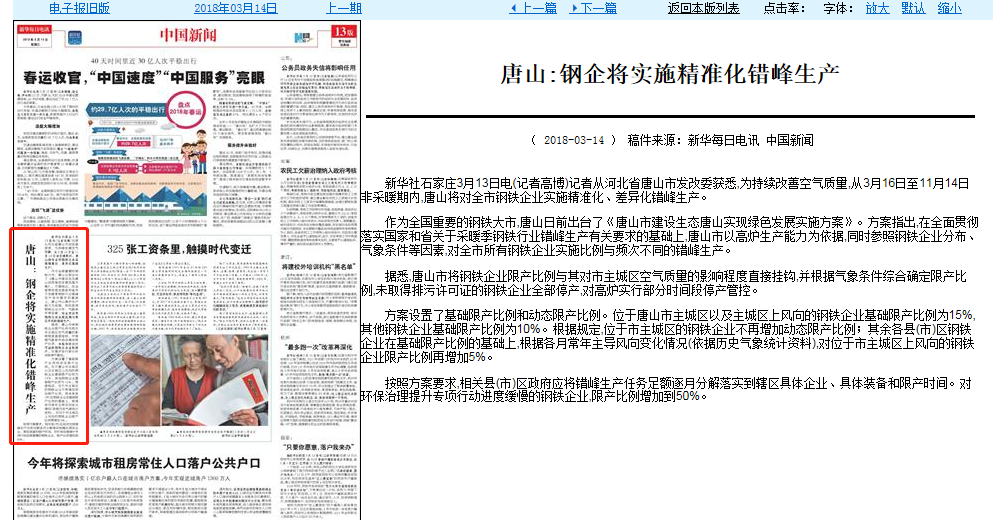1000x520 pixels.
Task: Click the 13版 page number badge
Action: pos(343,31)
